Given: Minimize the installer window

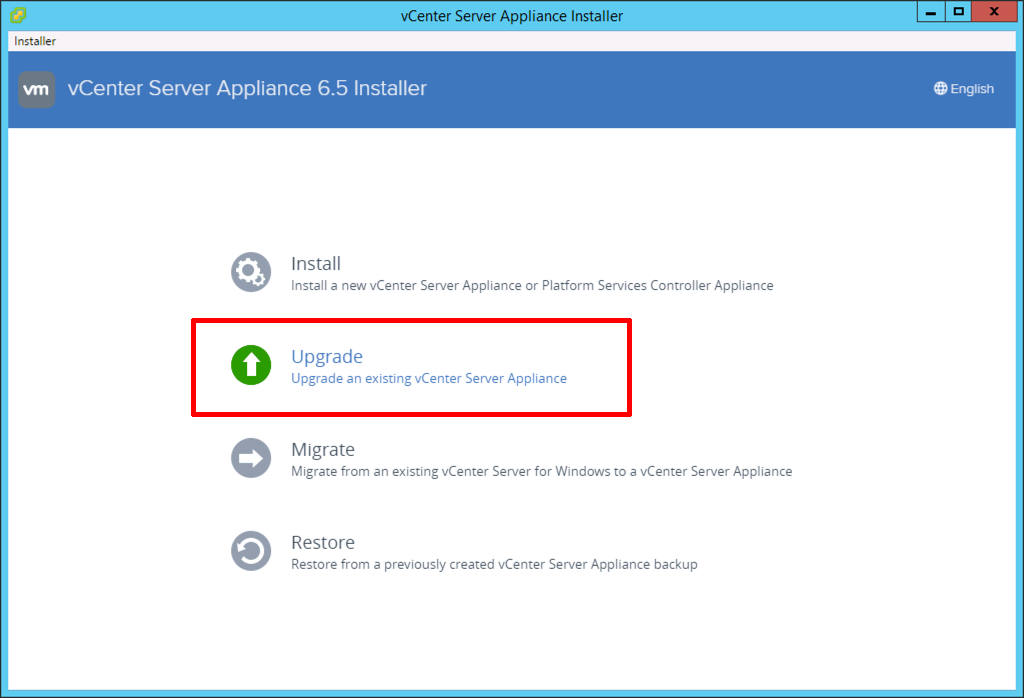Looking at the screenshot, I should tap(931, 12).
